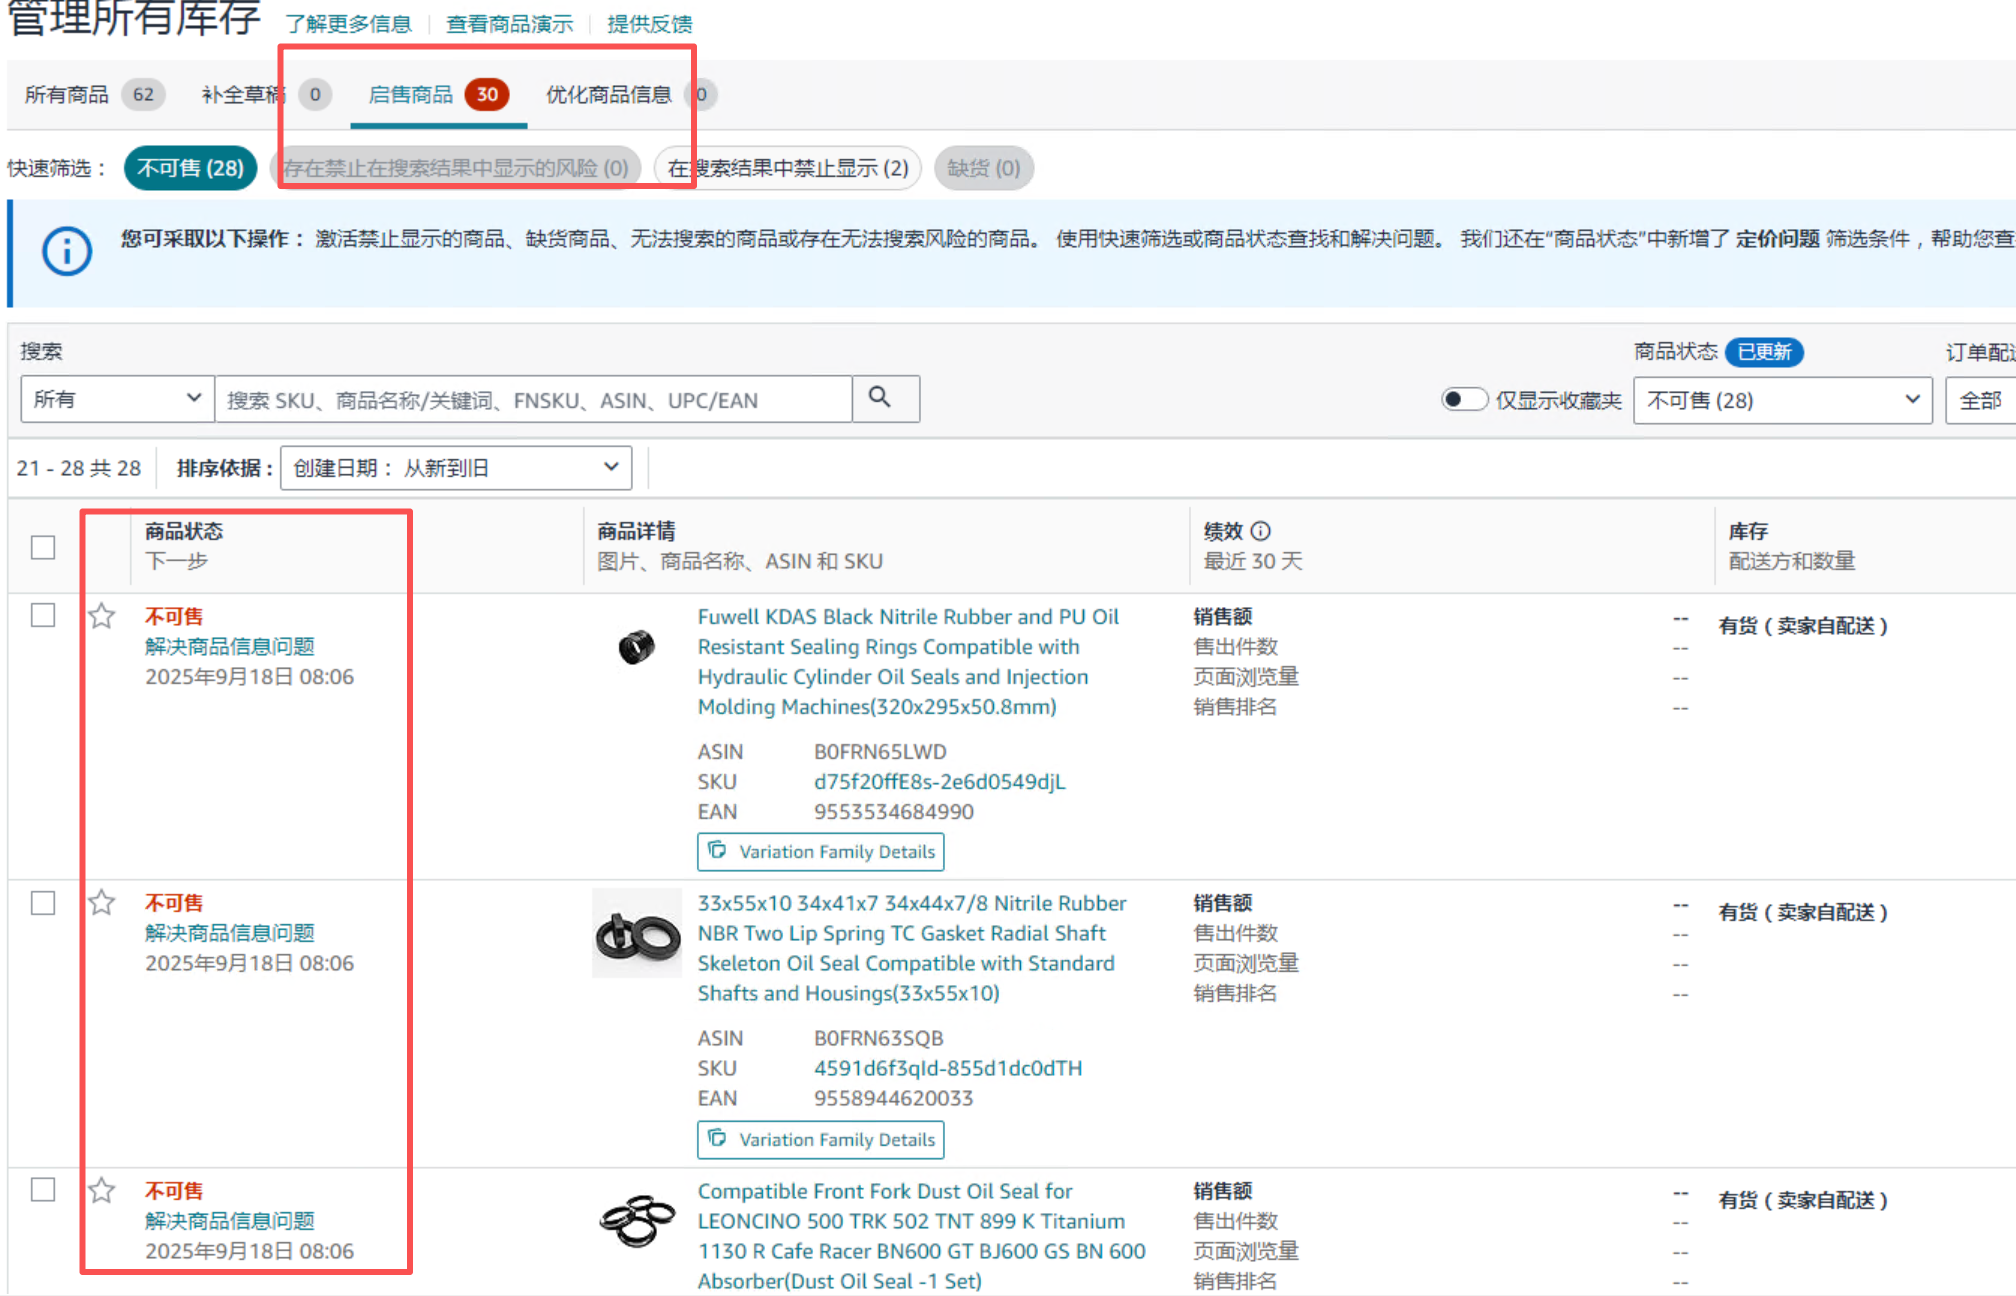The width and height of the screenshot is (2016, 1296).
Task: Open the 创建日期 sort order dropdown
Action: pos(456,468)
